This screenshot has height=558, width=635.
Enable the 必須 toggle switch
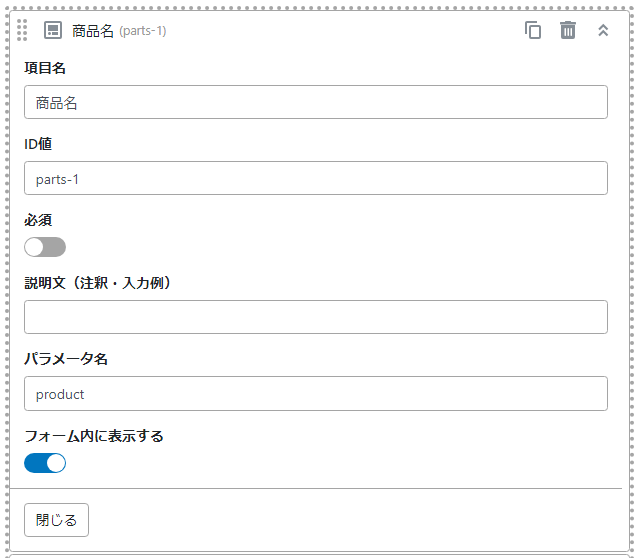point(45,247)
